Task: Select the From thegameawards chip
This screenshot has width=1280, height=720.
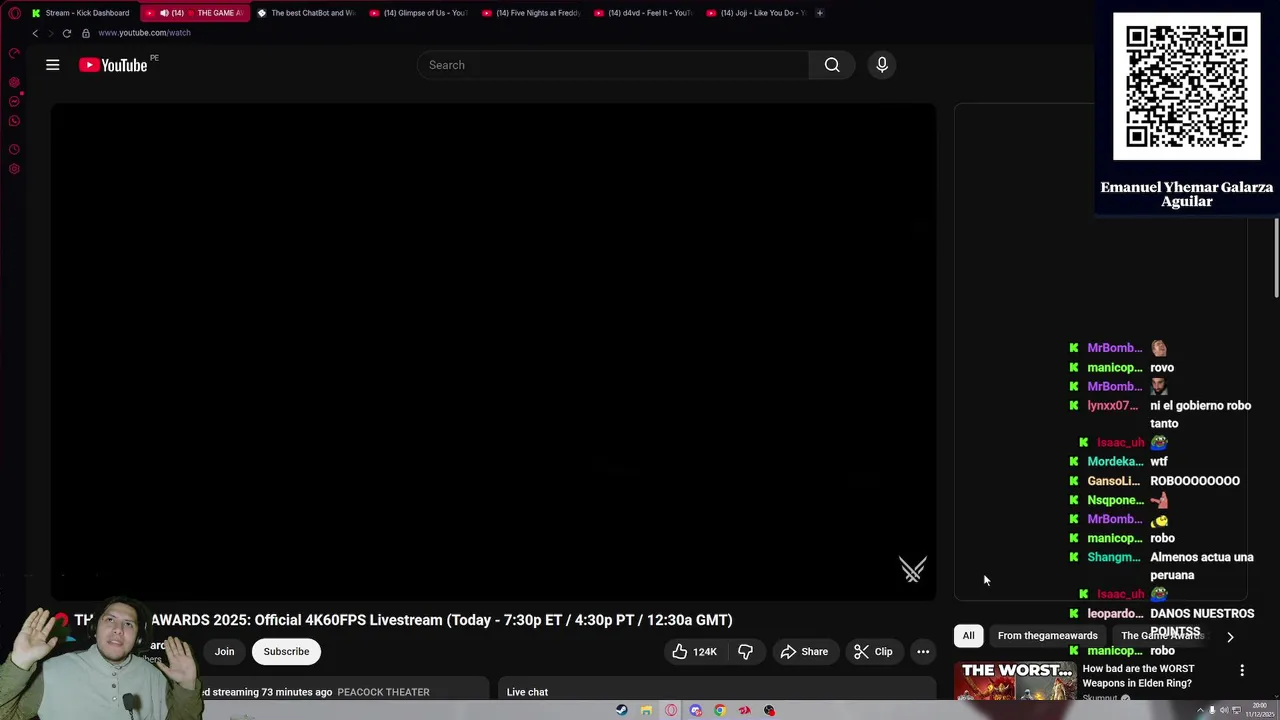Action: (1047, 636)
